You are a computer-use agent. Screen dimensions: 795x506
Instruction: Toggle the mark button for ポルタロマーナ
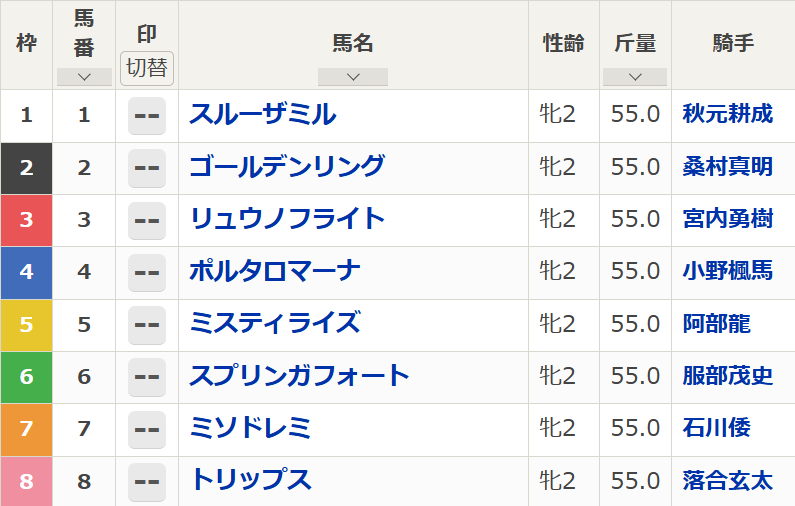(147, 273)
